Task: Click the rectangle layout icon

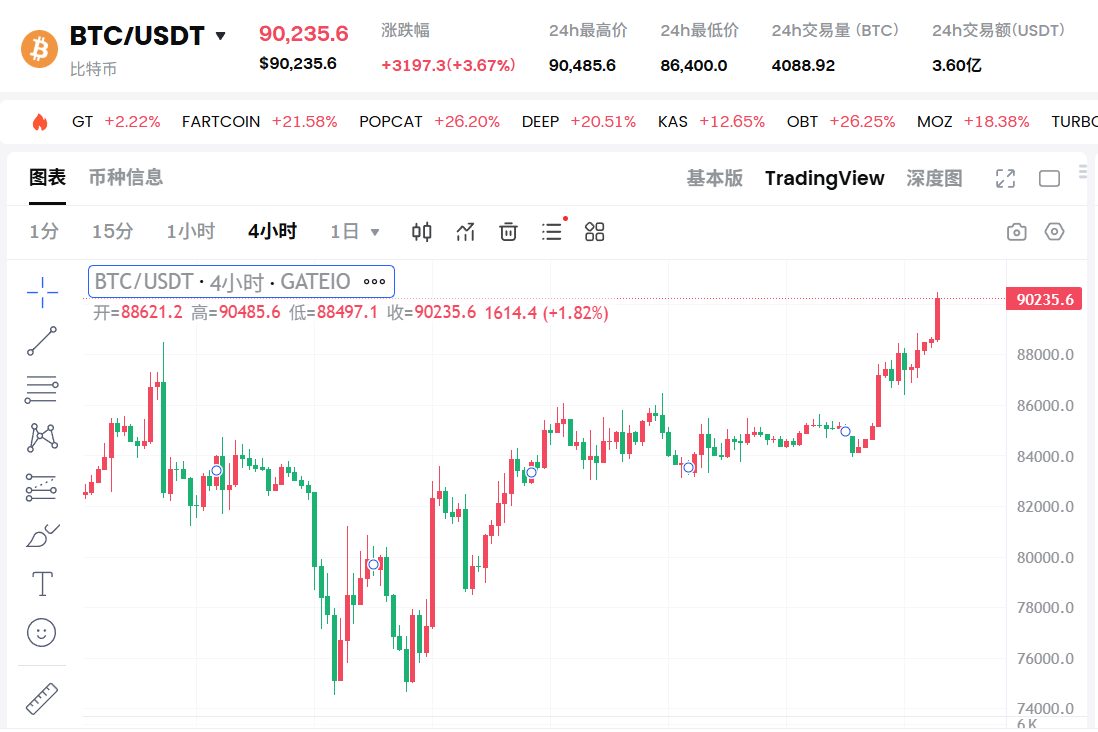Action: pos(1049,179)
